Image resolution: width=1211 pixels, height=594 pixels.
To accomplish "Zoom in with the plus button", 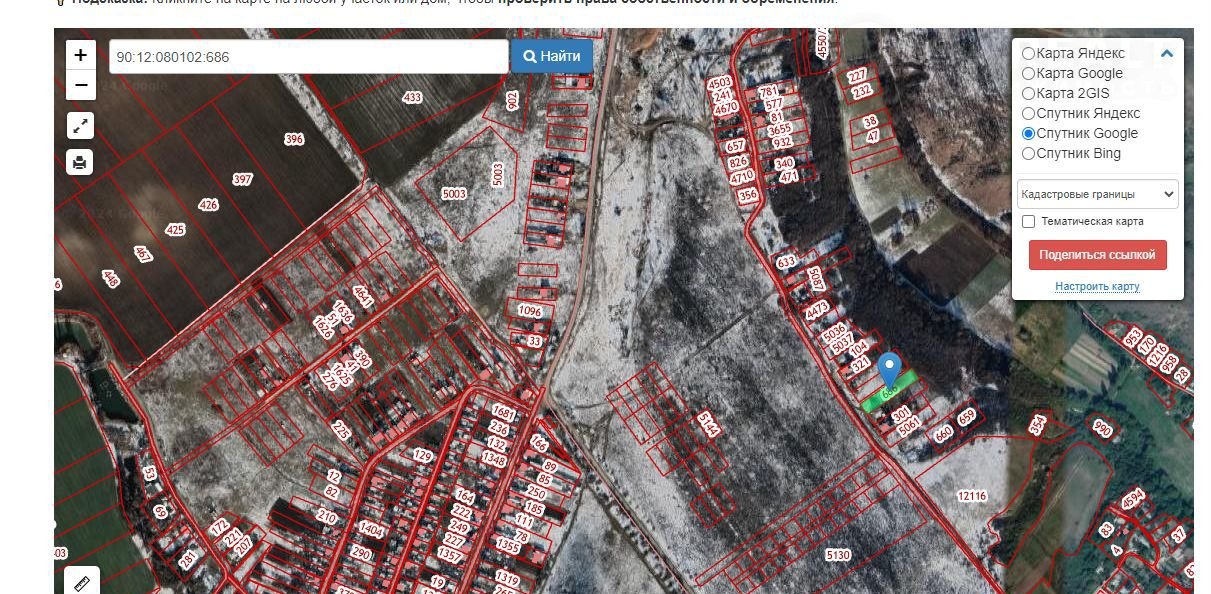I will pyautogui.click(x=81, y=56).
